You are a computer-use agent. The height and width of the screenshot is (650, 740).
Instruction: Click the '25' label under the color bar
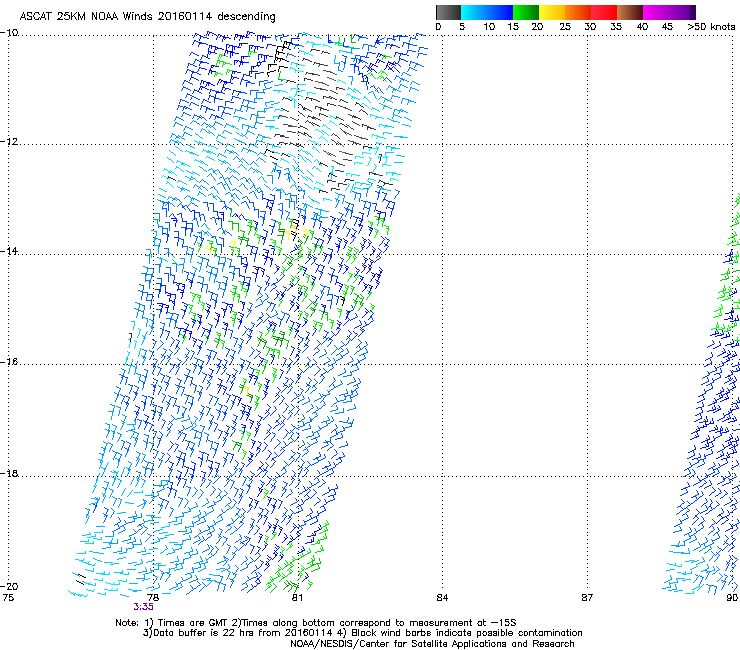[565, 27]
